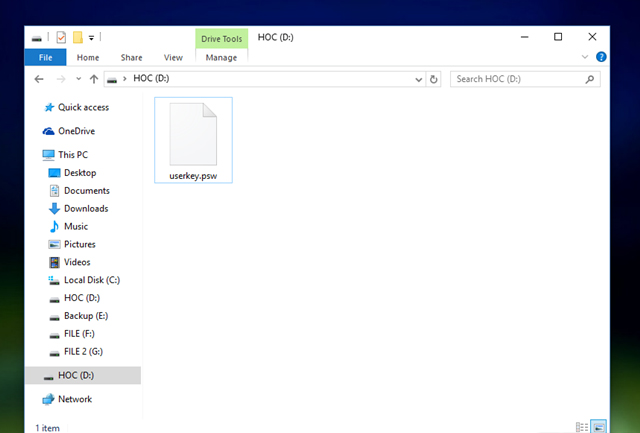Open Music folder in sidebar
This screenshot has height=433, width=640.
76,226
